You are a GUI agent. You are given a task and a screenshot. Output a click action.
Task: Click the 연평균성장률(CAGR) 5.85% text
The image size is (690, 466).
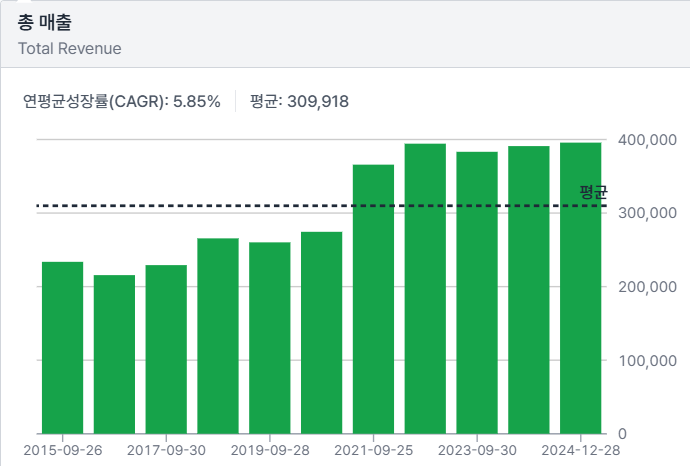click(121, 101)
